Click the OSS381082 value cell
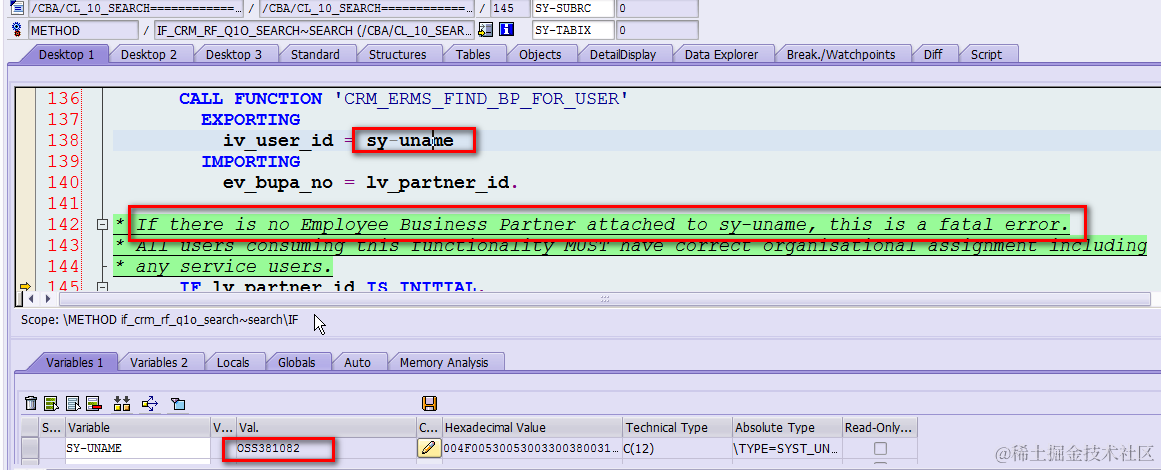The image size is (1161, 470). pyautogui.click(x=327, y=448)
